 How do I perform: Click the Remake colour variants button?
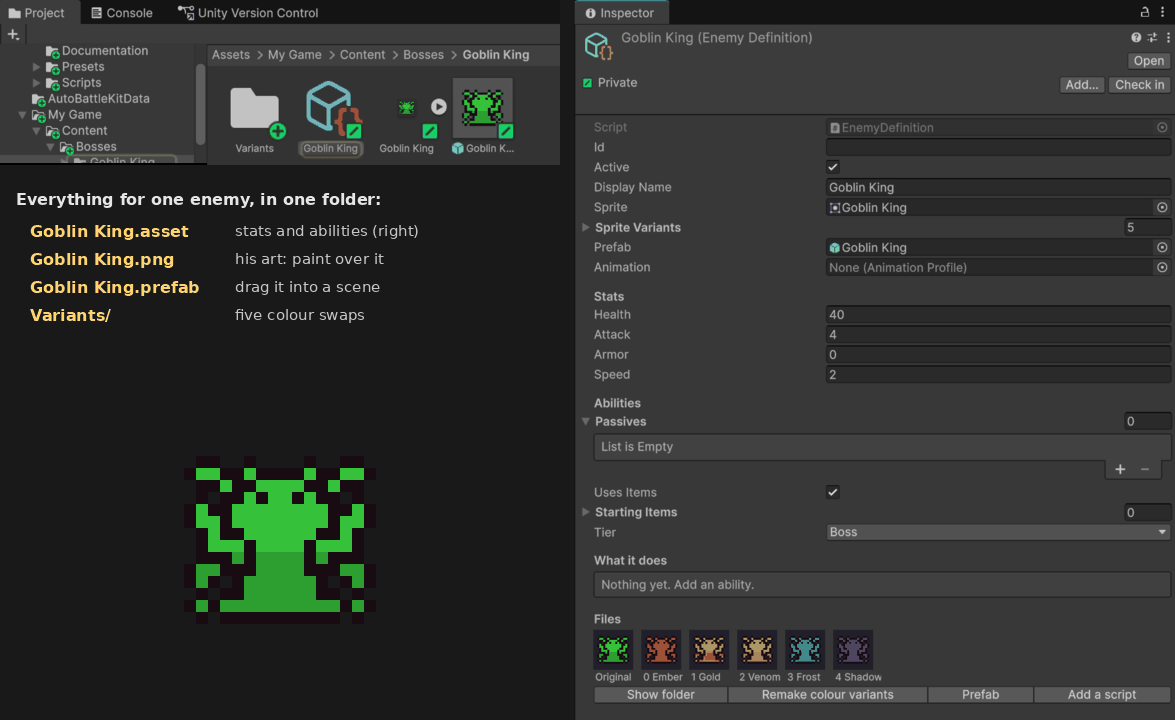coord(827,695)
